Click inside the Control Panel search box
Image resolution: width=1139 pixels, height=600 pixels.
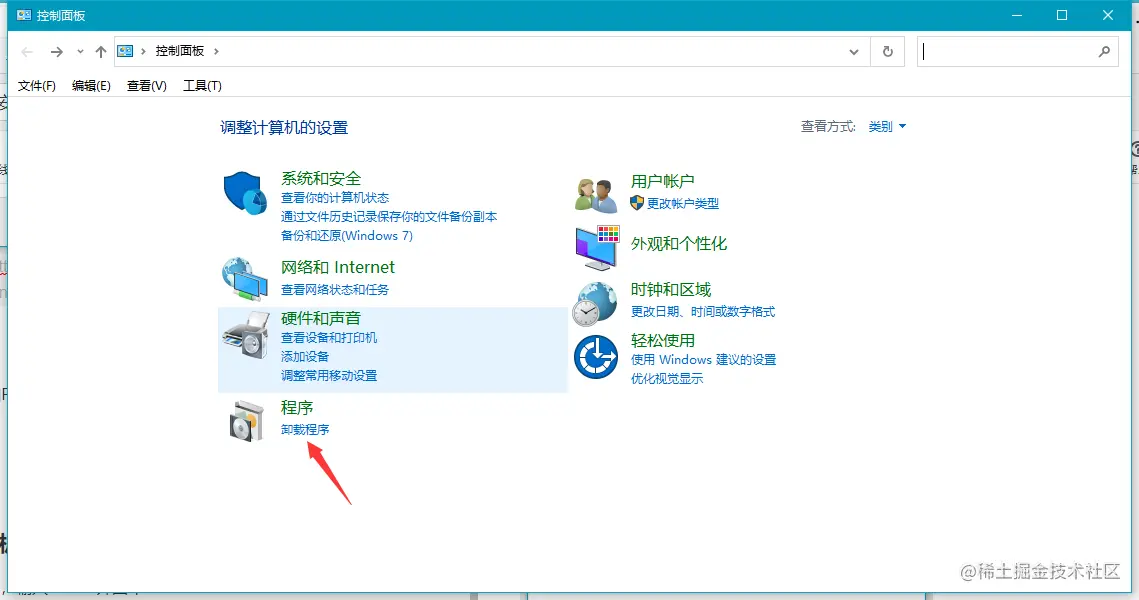pos(1010,51)
